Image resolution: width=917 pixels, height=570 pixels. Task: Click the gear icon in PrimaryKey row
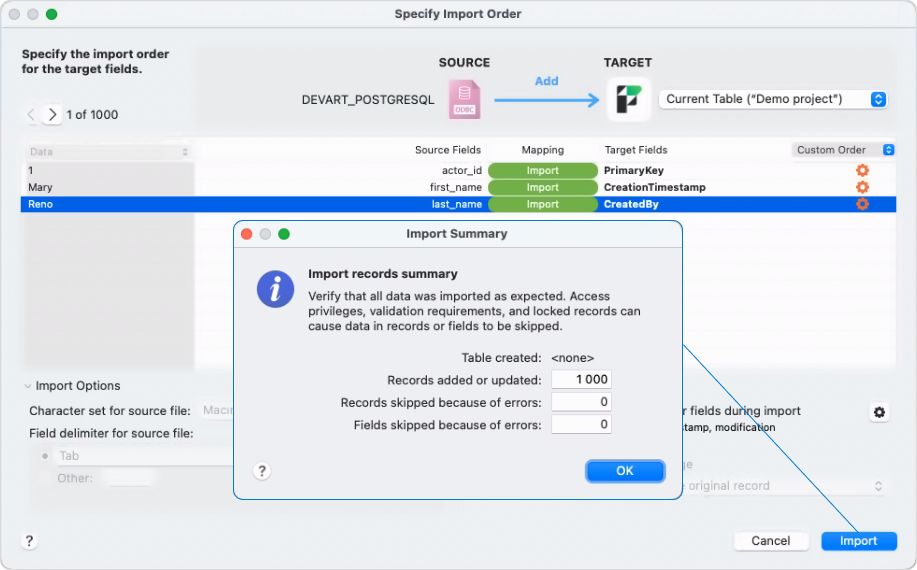click(x=862, y=170)
